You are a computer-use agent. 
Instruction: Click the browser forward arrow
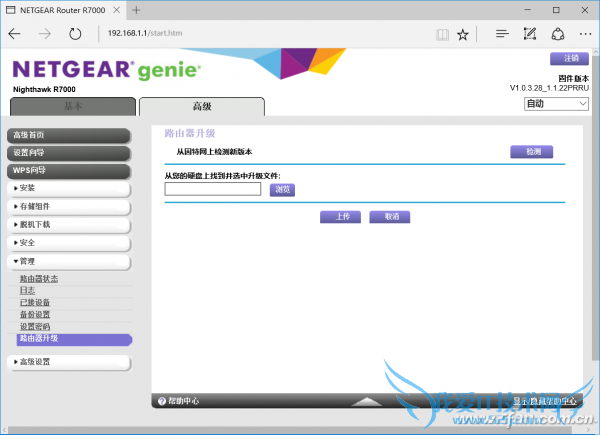45,34
